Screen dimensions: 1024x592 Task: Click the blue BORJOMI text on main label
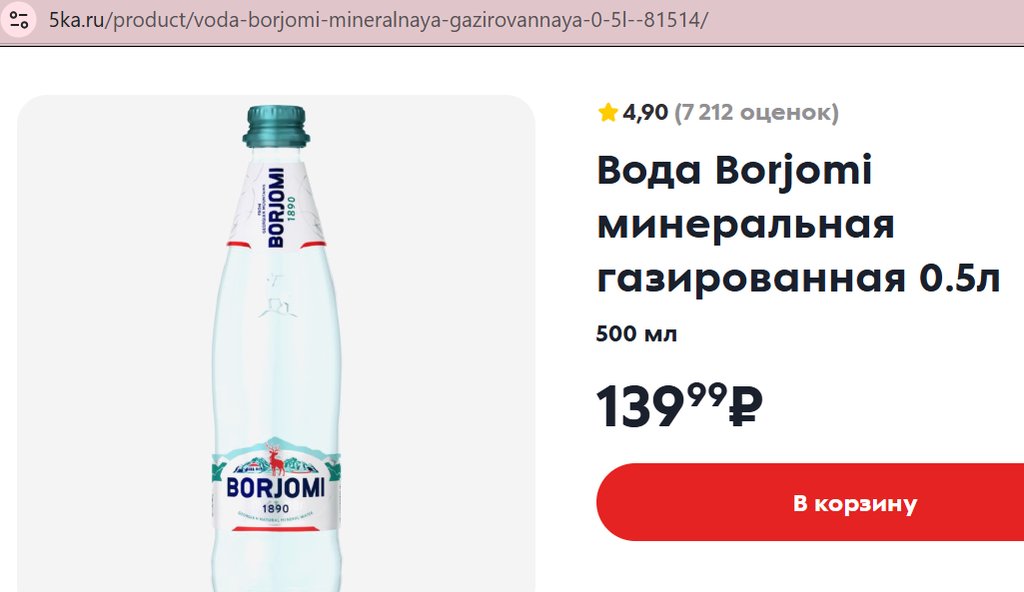click(x=276, y=488)
